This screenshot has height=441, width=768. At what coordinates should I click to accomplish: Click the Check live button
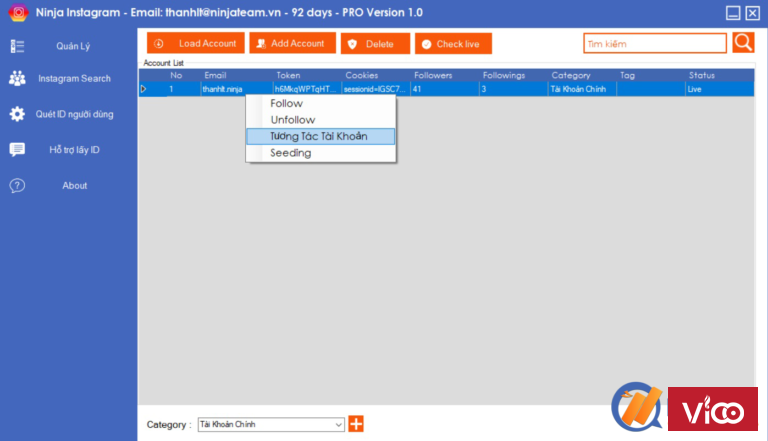pos(453,44)
